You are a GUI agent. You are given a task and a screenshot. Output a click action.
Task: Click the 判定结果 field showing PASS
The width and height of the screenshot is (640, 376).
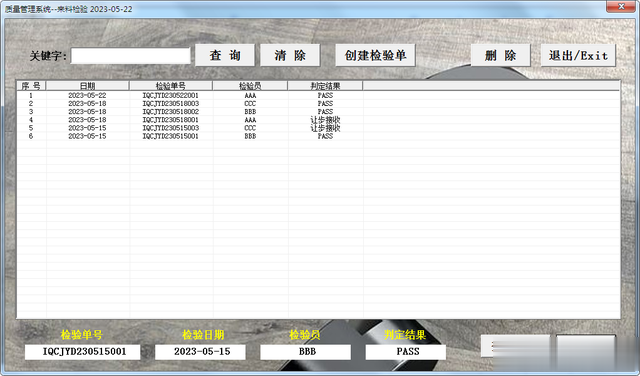(x=406, y=352)
